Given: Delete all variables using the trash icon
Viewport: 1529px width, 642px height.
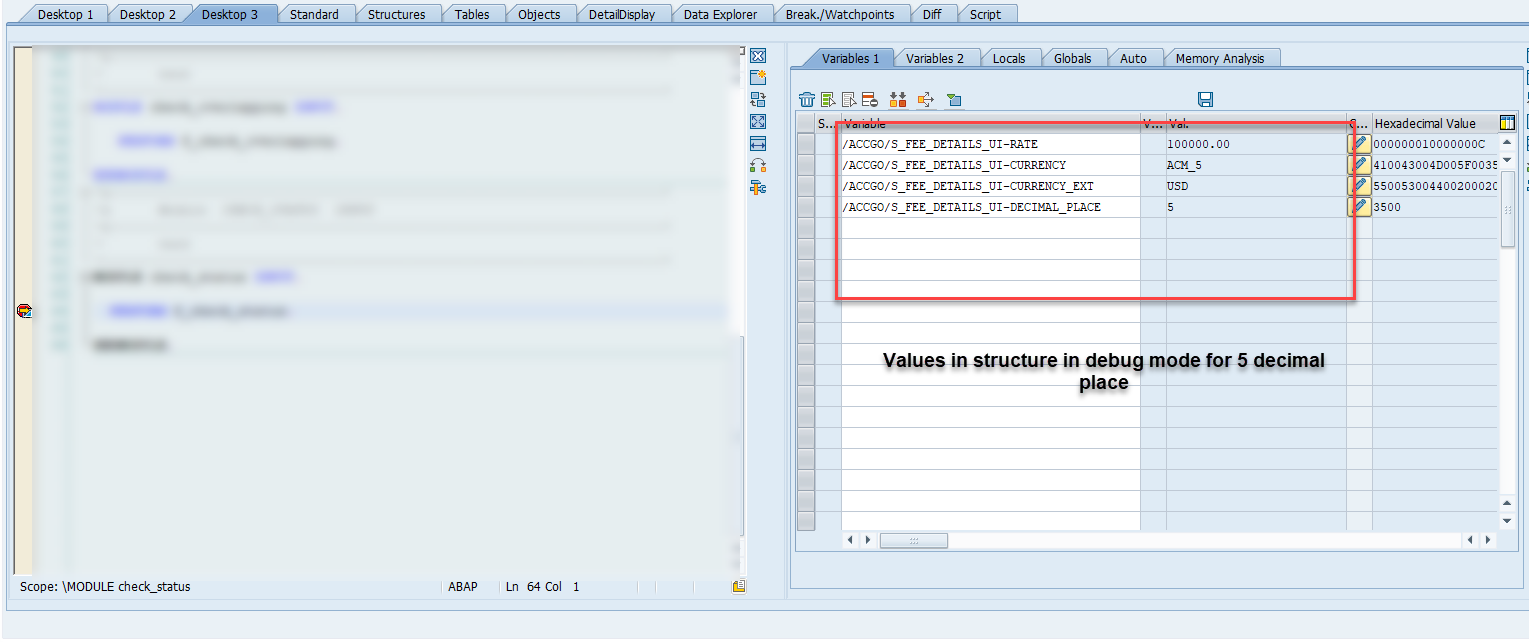Looking at the screenshot, I should coord(808,100).
